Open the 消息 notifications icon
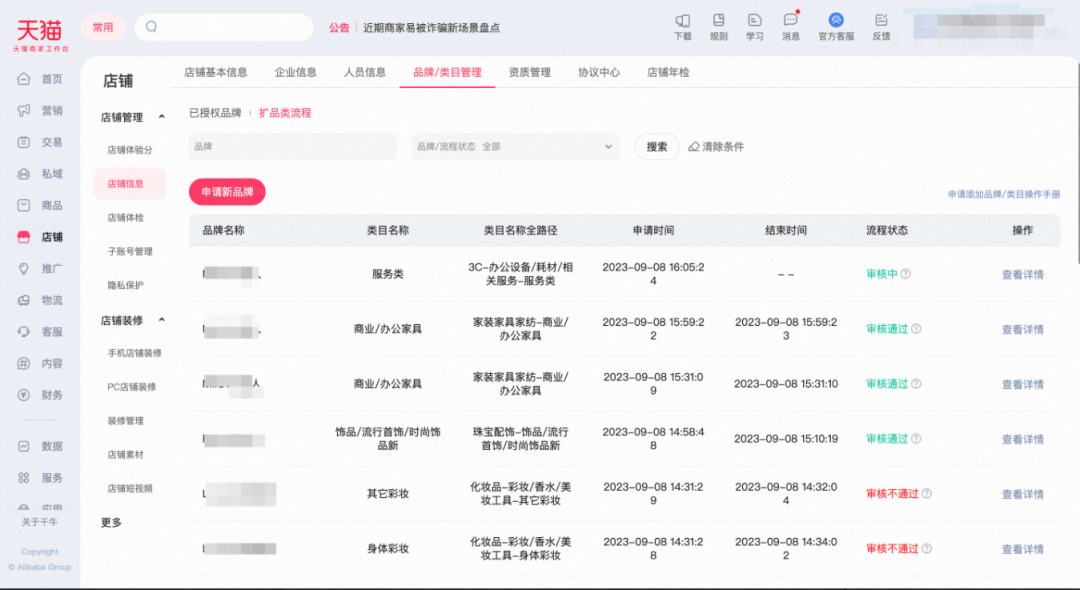This screenshot has width=1080, height=590. coord(792,27)
